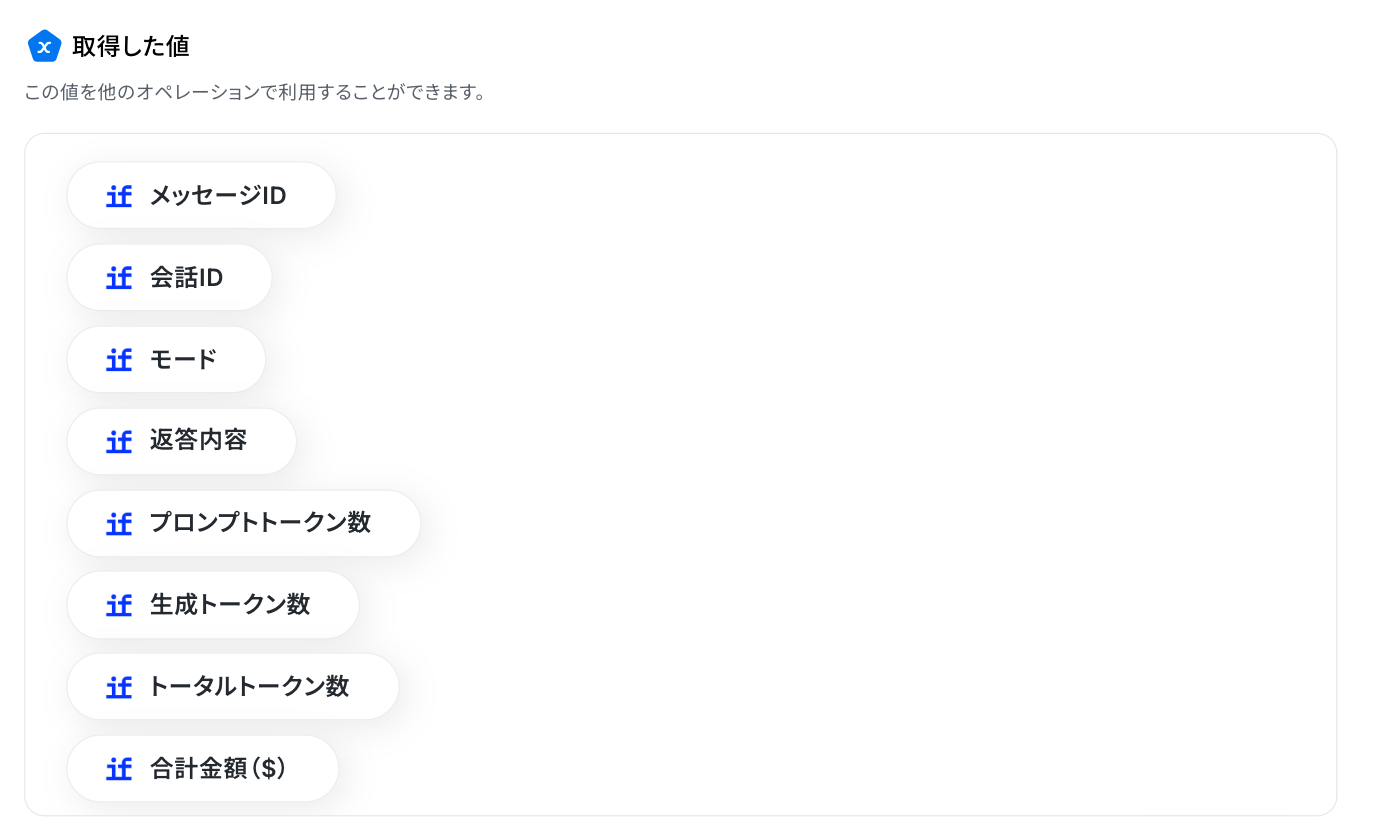Click the icon on the モード chip

[119, 360]
